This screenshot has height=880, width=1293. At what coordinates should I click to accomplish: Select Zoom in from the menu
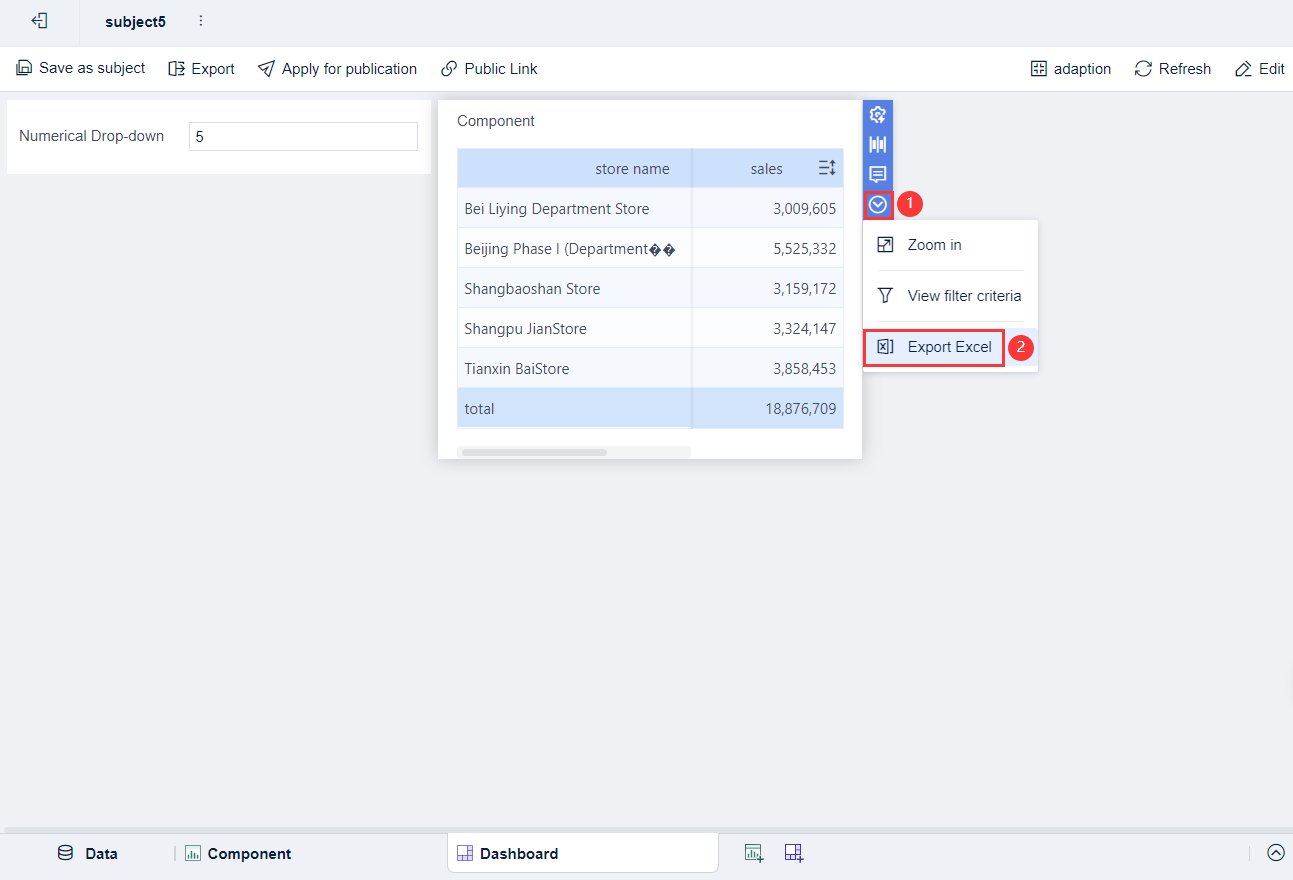click(934, 244)
